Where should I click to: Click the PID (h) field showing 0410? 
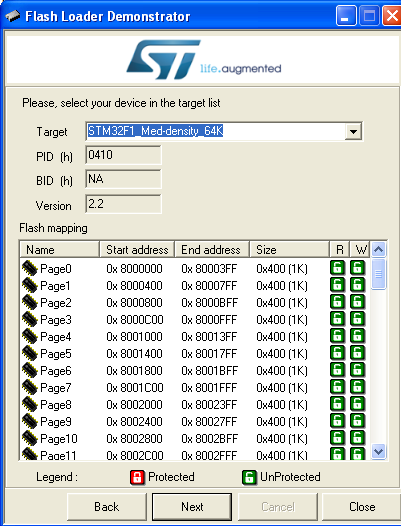(x=123, y=155)
